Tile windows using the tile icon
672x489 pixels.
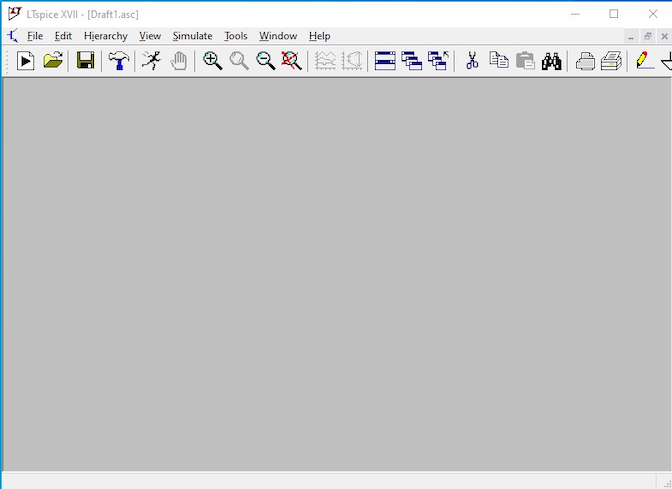click(385, 61)
